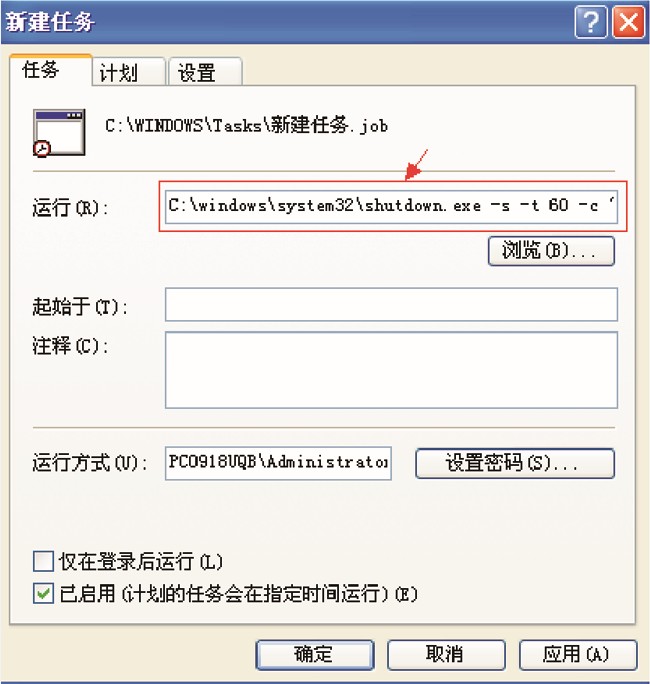Confirm with the 确定 button

315,654
